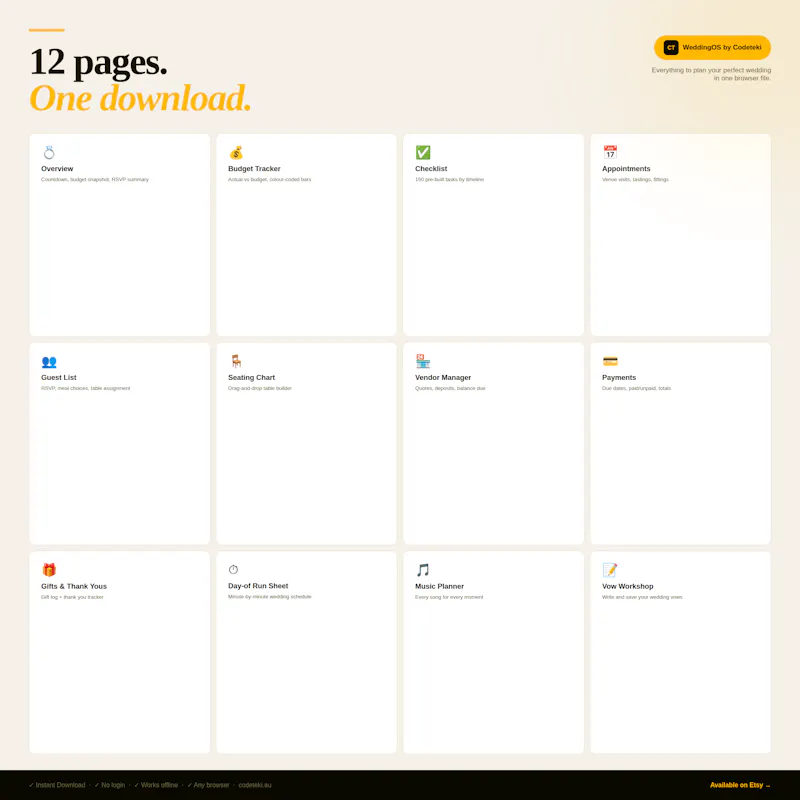The width and height of the screenshot is (800, 800).
Task: Click 'Every song for every moment' text
Action: coord(449,597)
